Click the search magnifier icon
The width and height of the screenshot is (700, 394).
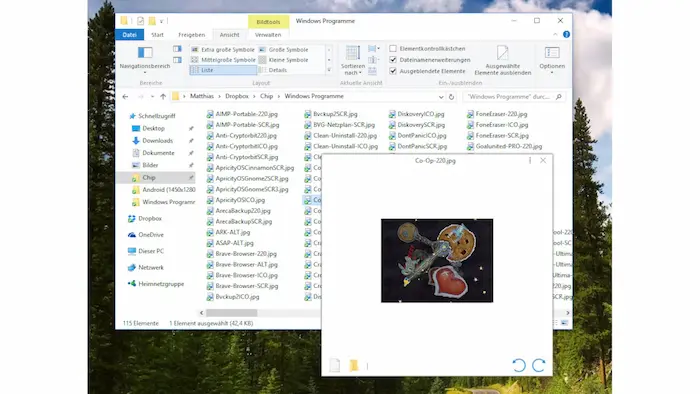(x=558, y=96)
